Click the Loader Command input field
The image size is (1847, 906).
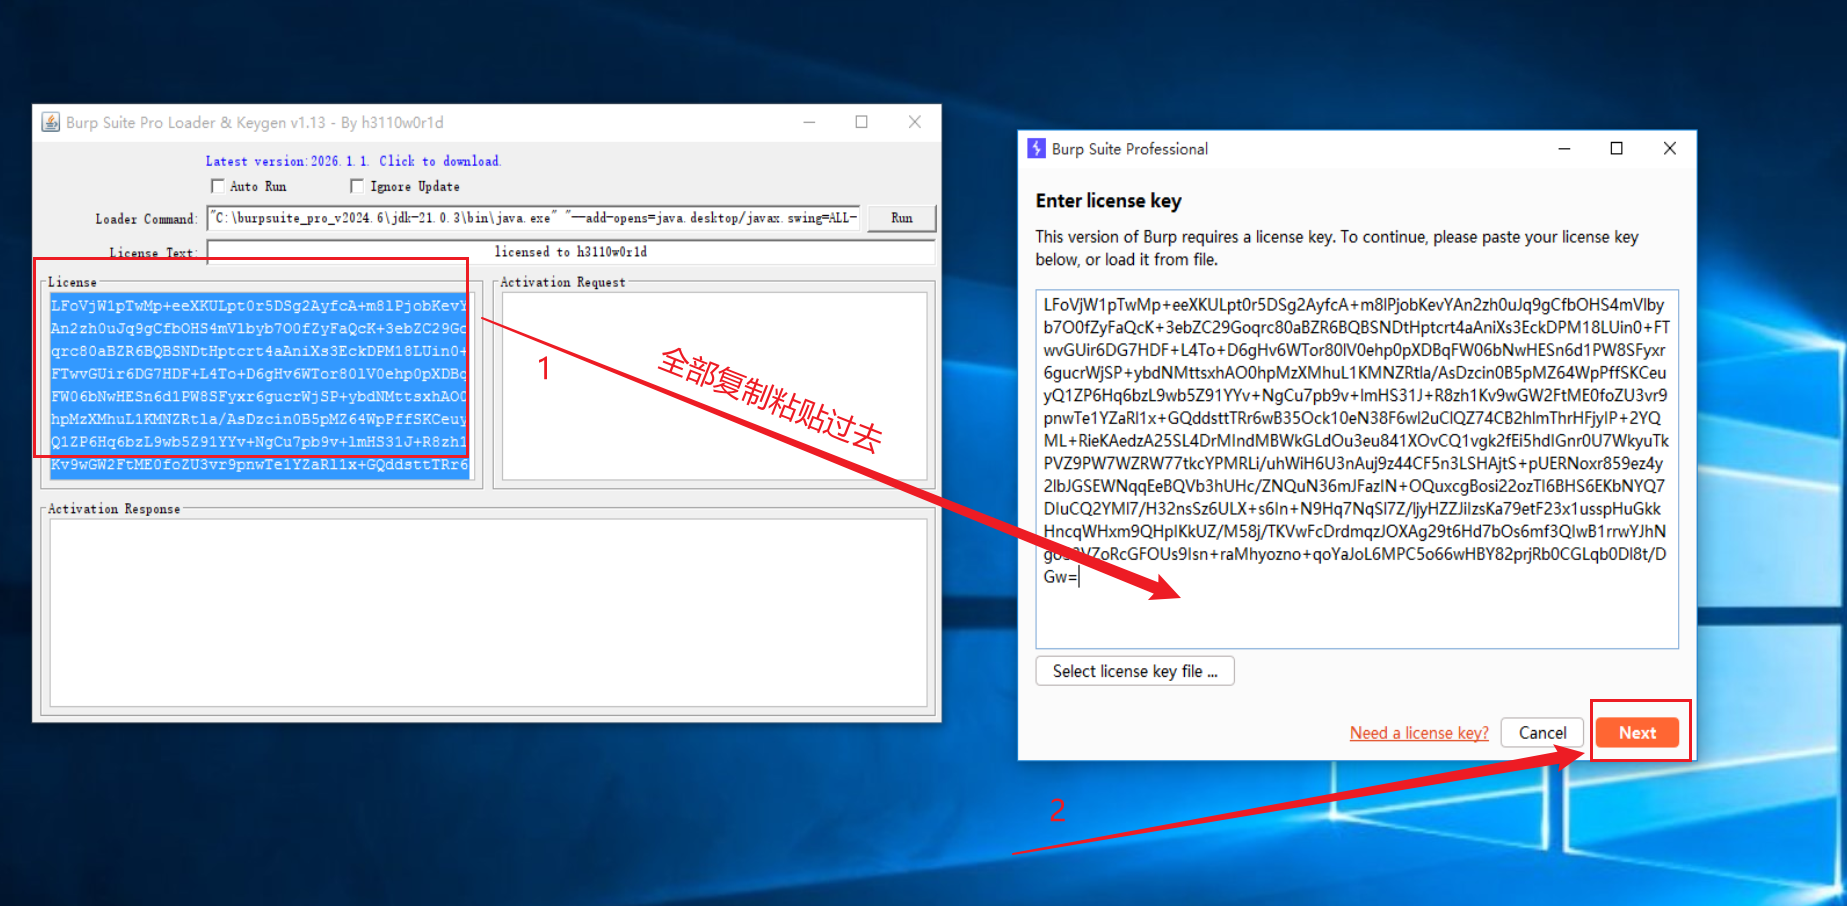click(x=534, y=218)
